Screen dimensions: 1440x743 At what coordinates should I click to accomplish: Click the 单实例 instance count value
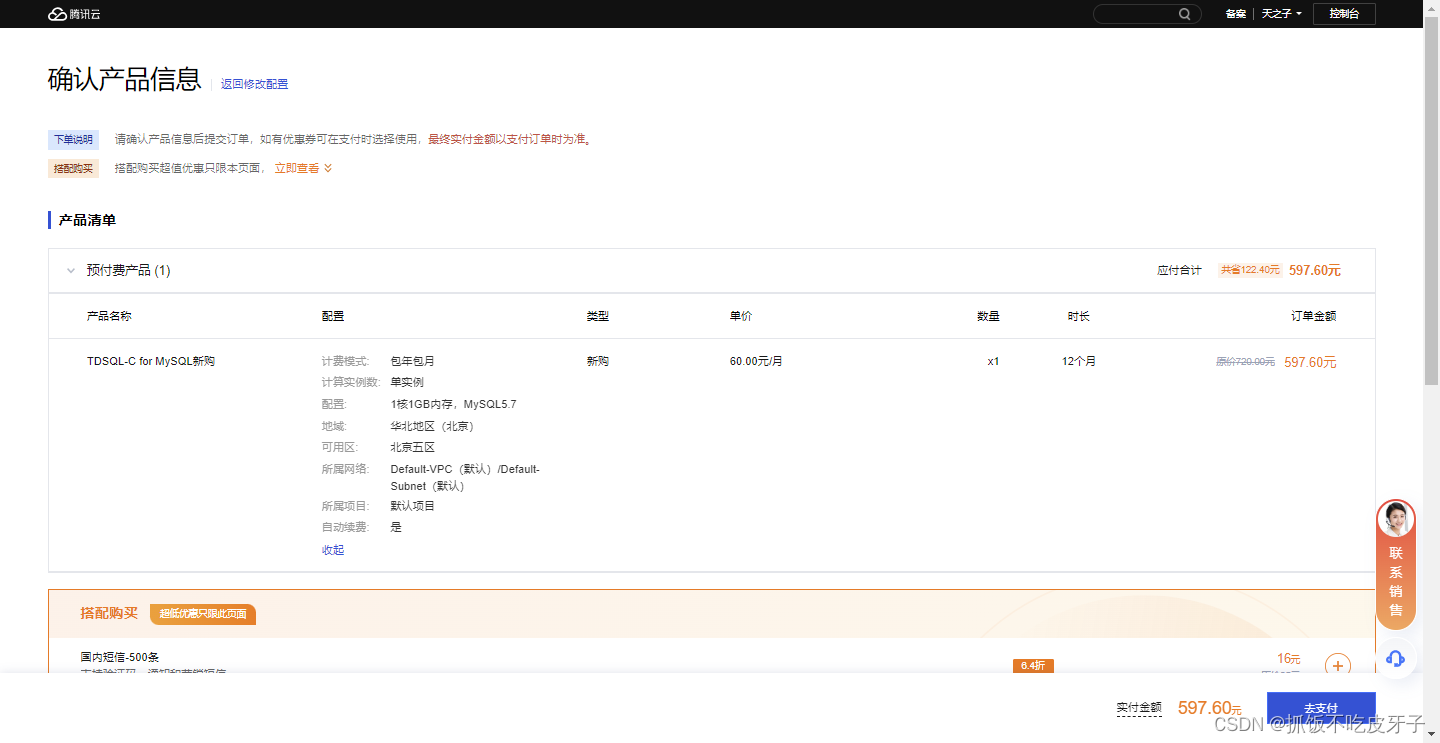tap(407, 382)
